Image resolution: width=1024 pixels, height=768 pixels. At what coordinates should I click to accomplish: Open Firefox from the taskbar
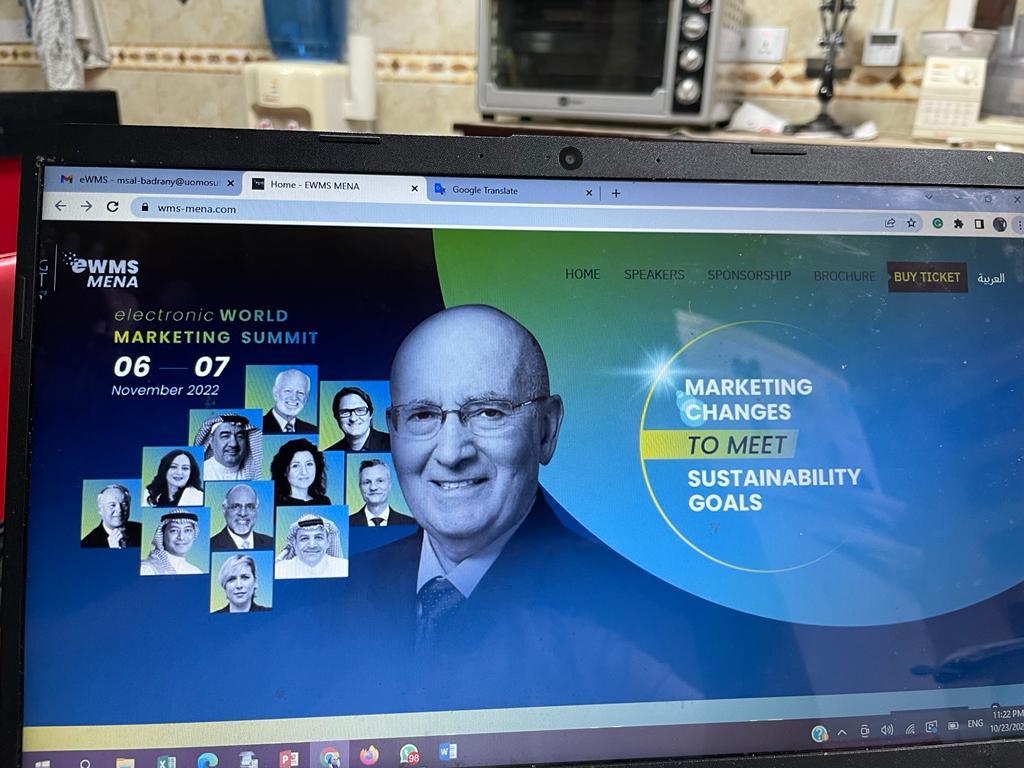369,755
